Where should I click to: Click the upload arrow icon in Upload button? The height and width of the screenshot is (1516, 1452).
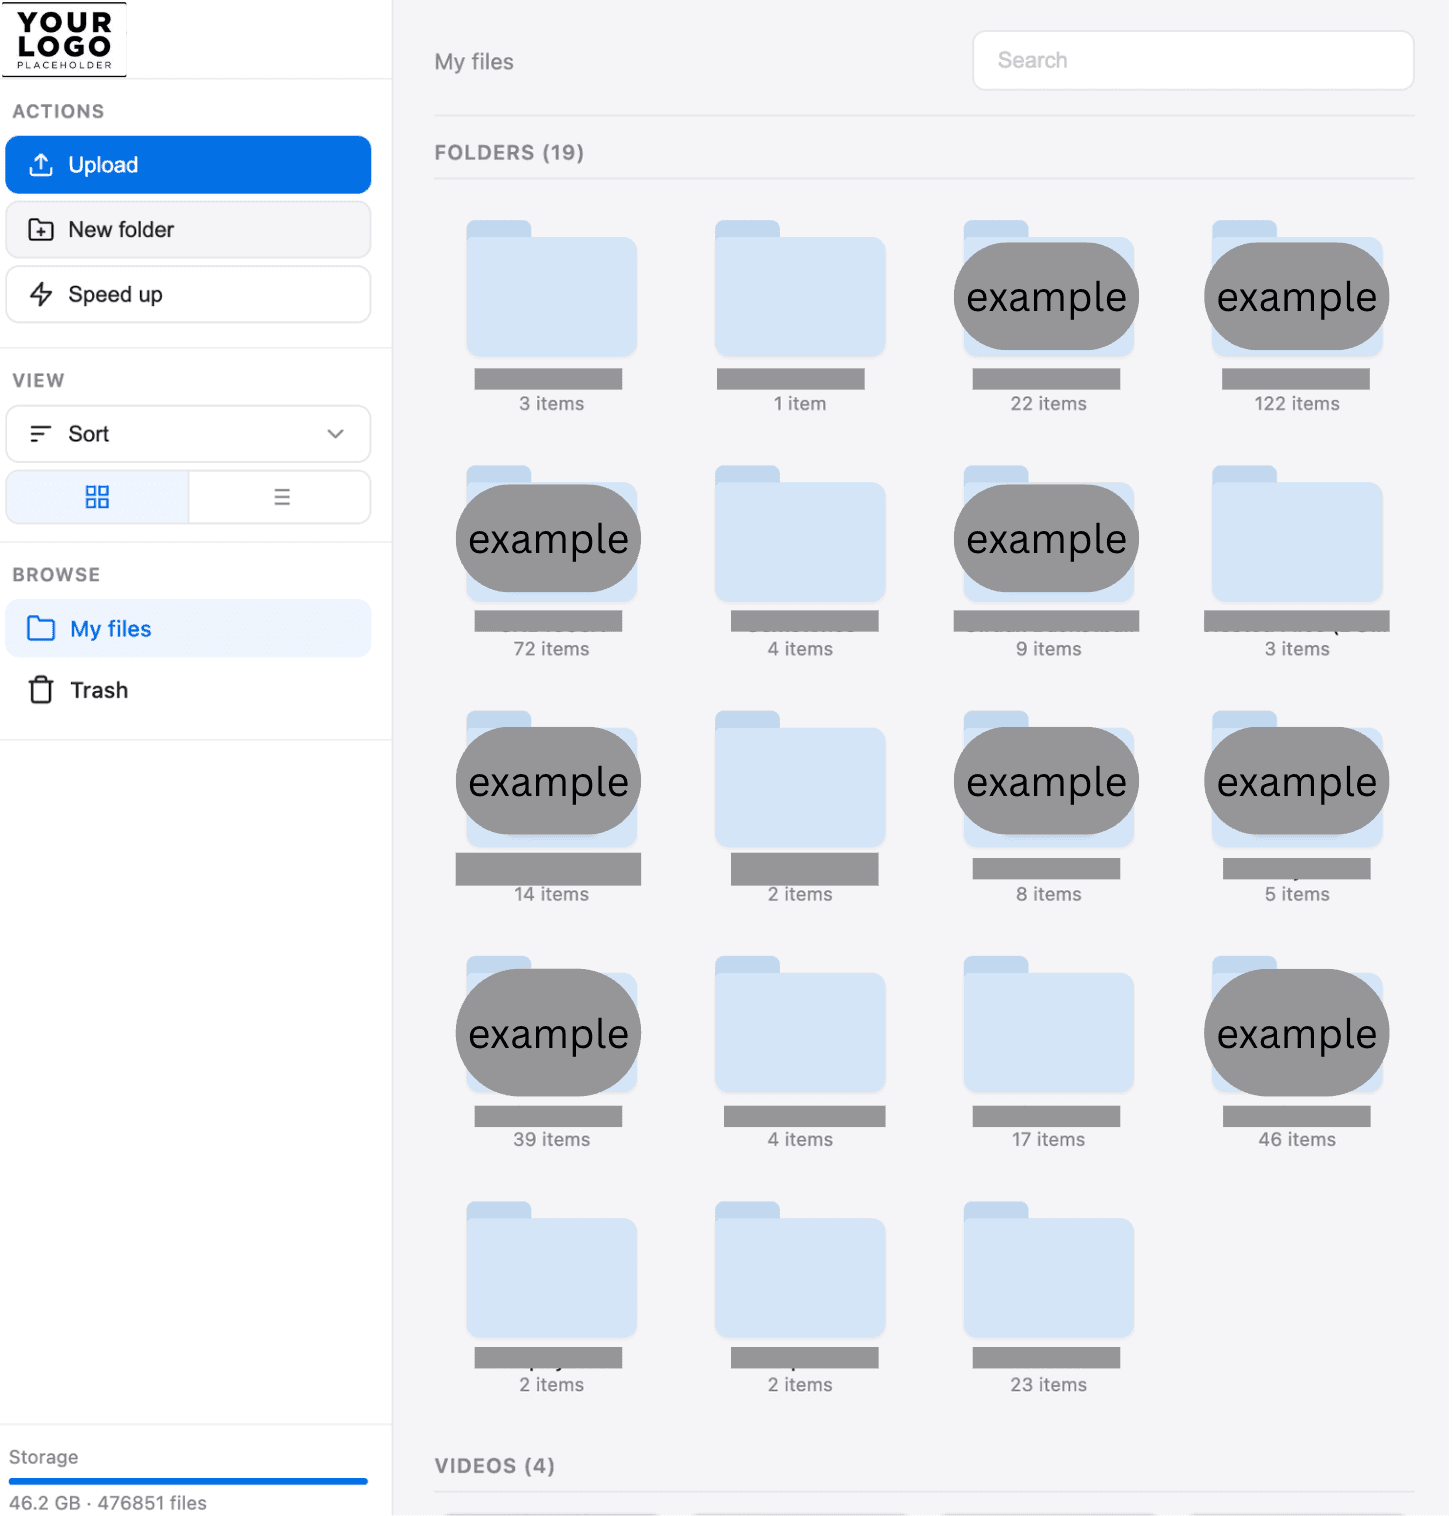click(x=41, y=165)
